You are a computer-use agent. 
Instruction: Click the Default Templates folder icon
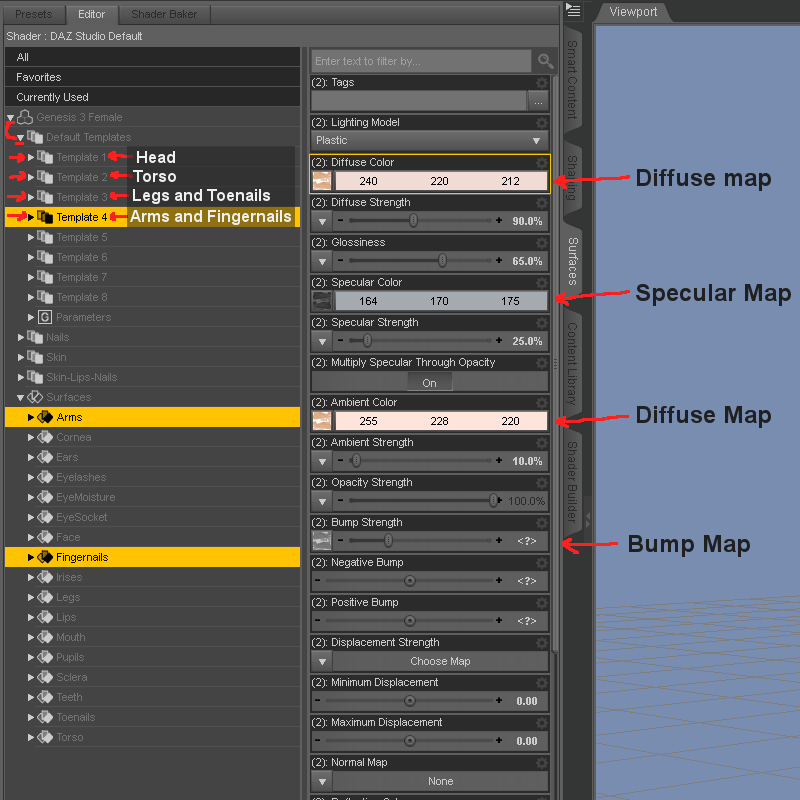35,137
